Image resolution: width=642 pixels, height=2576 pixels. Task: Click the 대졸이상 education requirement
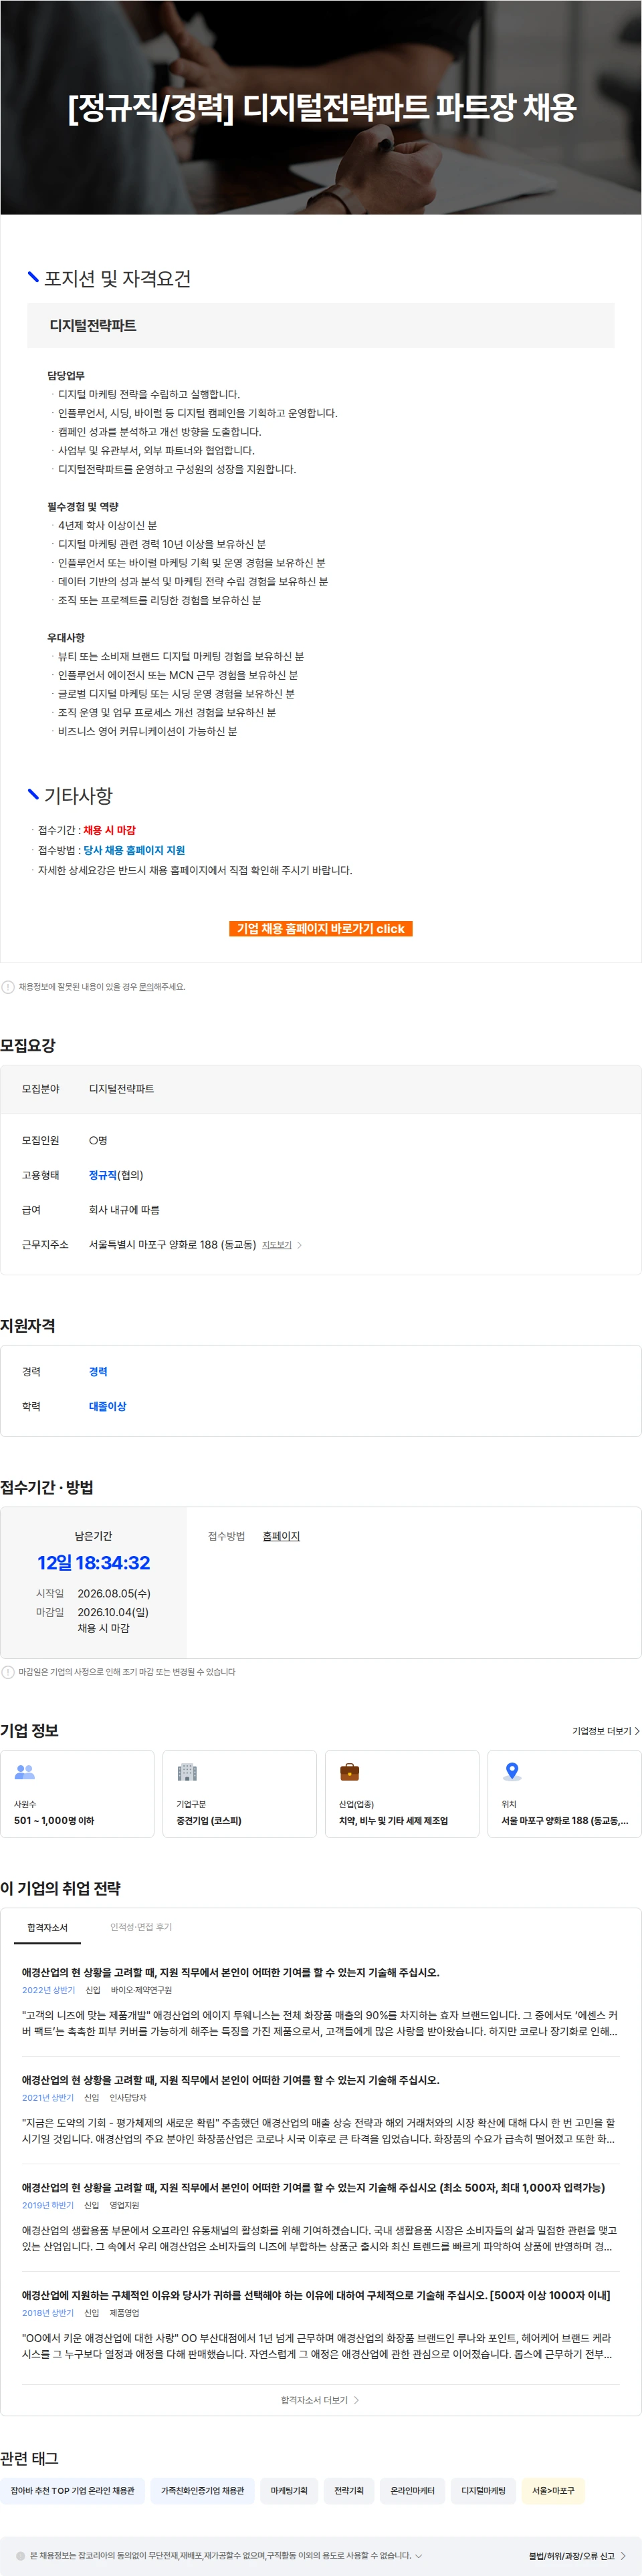[107, 1406]
